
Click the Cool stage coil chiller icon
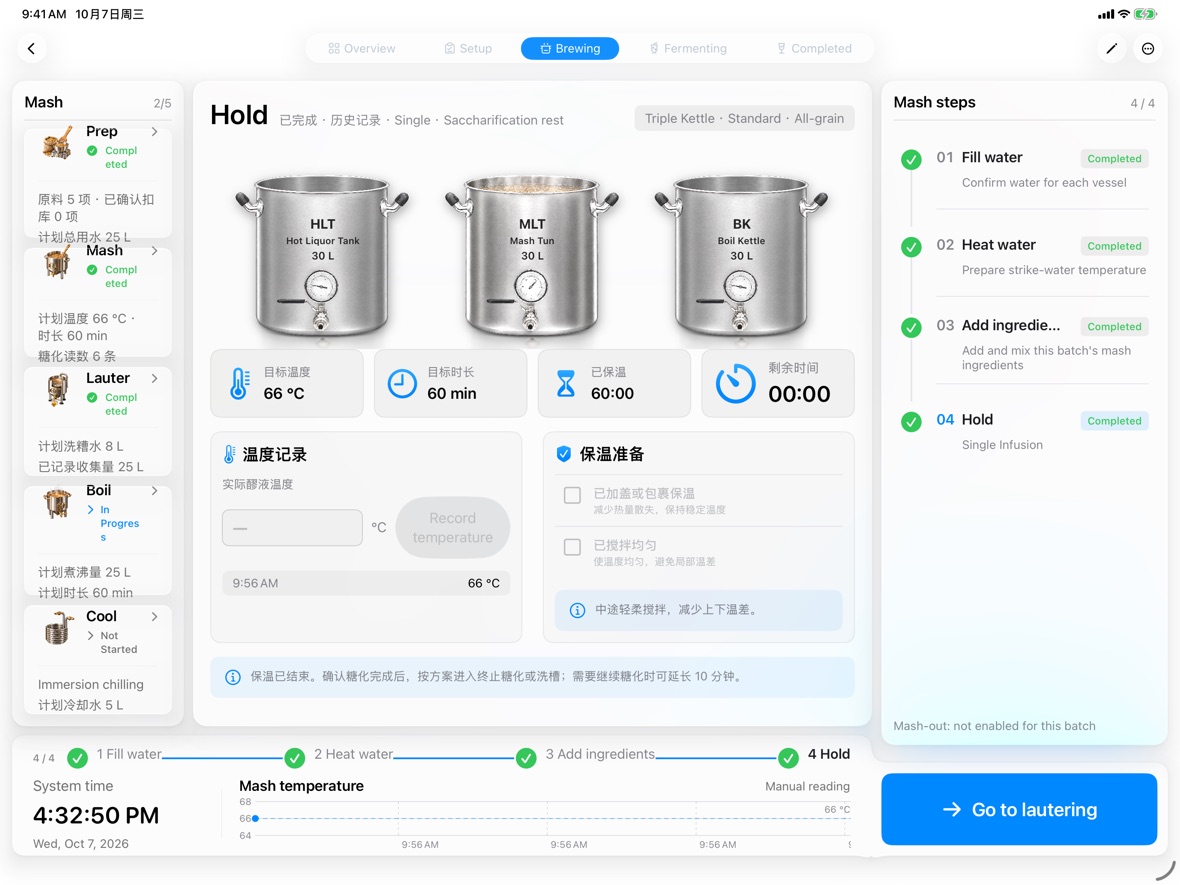[59, 628]
